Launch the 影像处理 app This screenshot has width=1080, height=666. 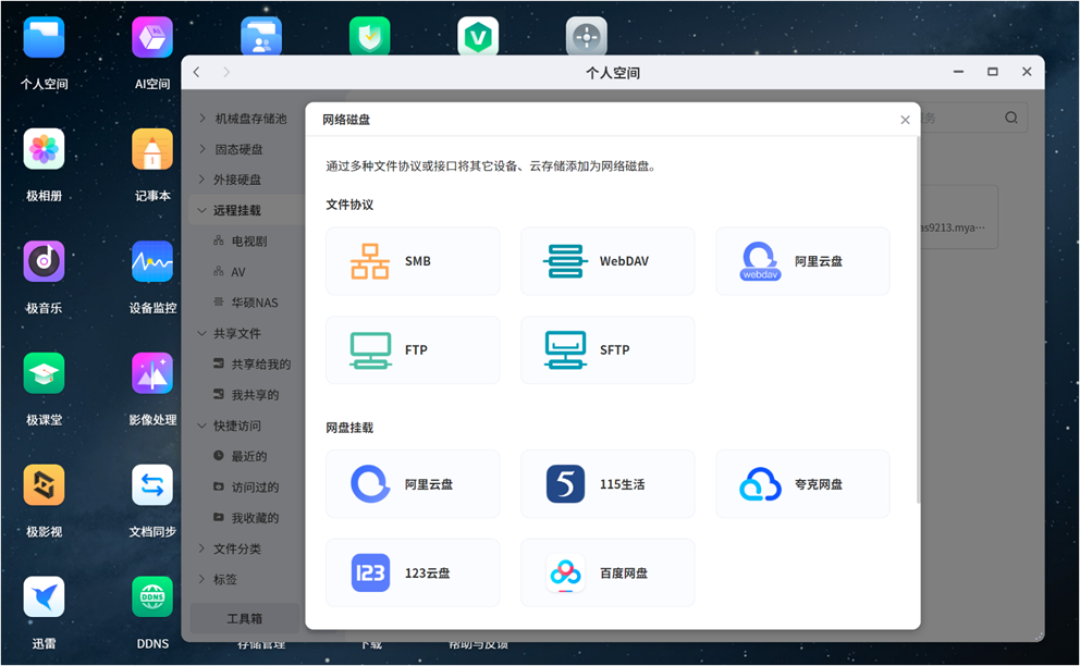point(152,373)
